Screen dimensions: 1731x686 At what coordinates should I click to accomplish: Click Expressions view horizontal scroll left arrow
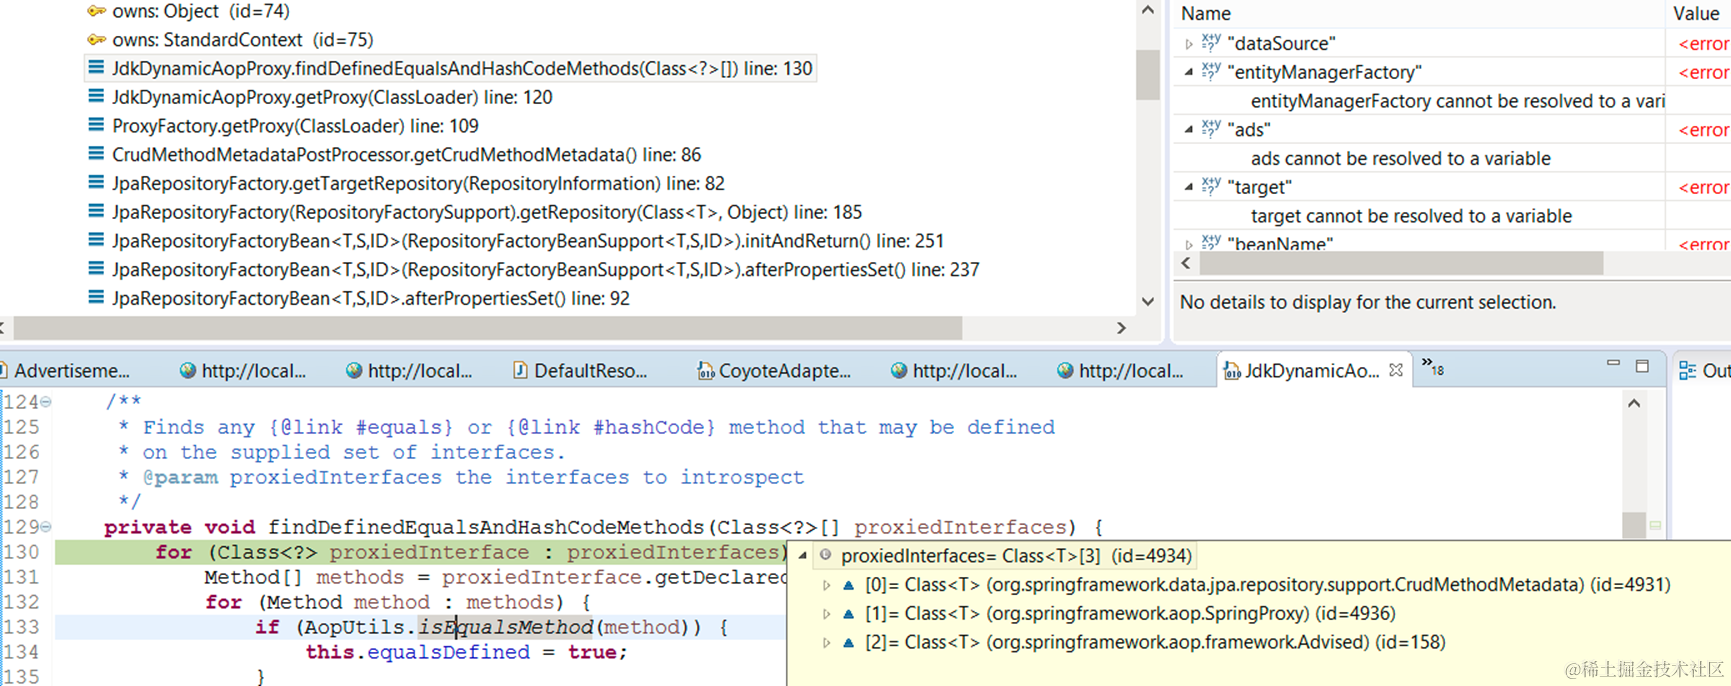(1186, 263)
